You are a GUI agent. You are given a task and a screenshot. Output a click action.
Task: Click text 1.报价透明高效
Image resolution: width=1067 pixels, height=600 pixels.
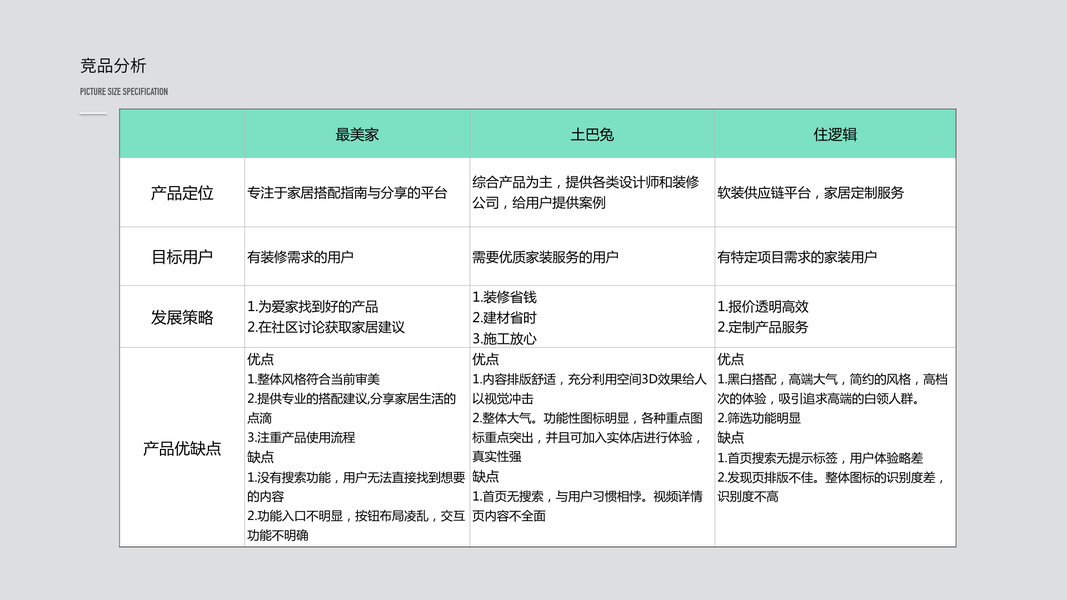coord(763,307)
